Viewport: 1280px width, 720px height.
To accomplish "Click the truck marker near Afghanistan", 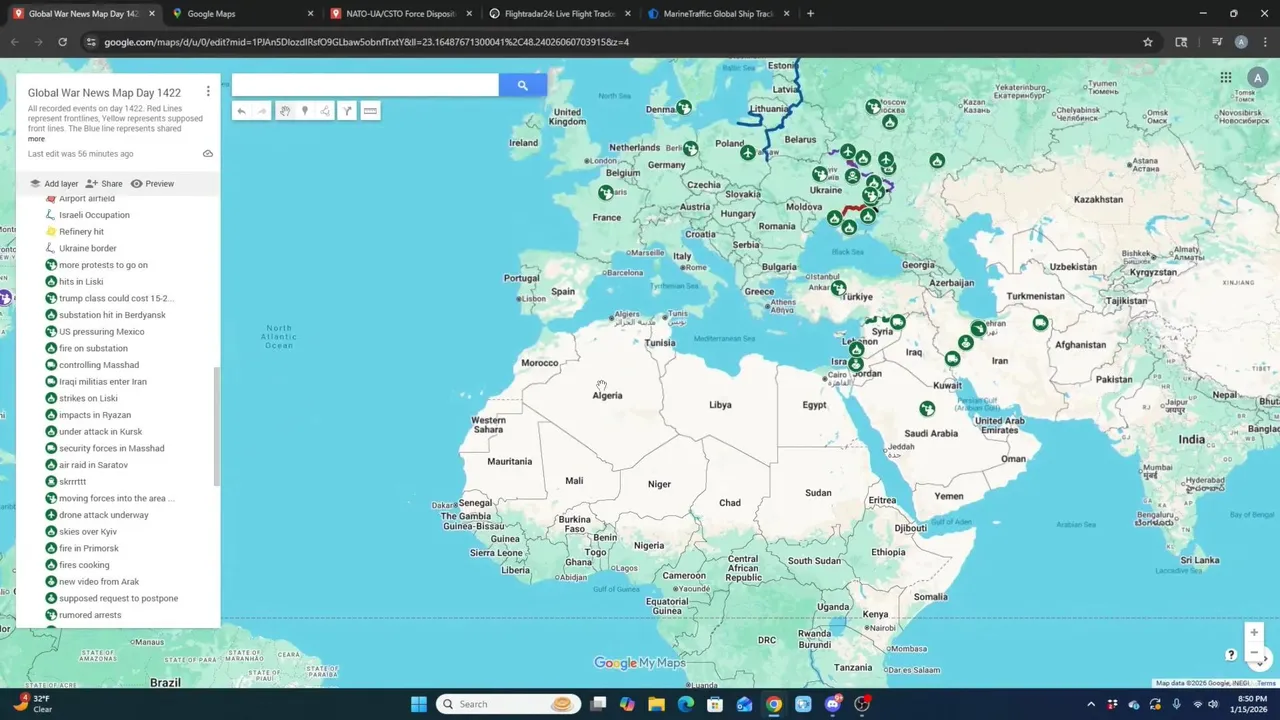I will 1040,323.
